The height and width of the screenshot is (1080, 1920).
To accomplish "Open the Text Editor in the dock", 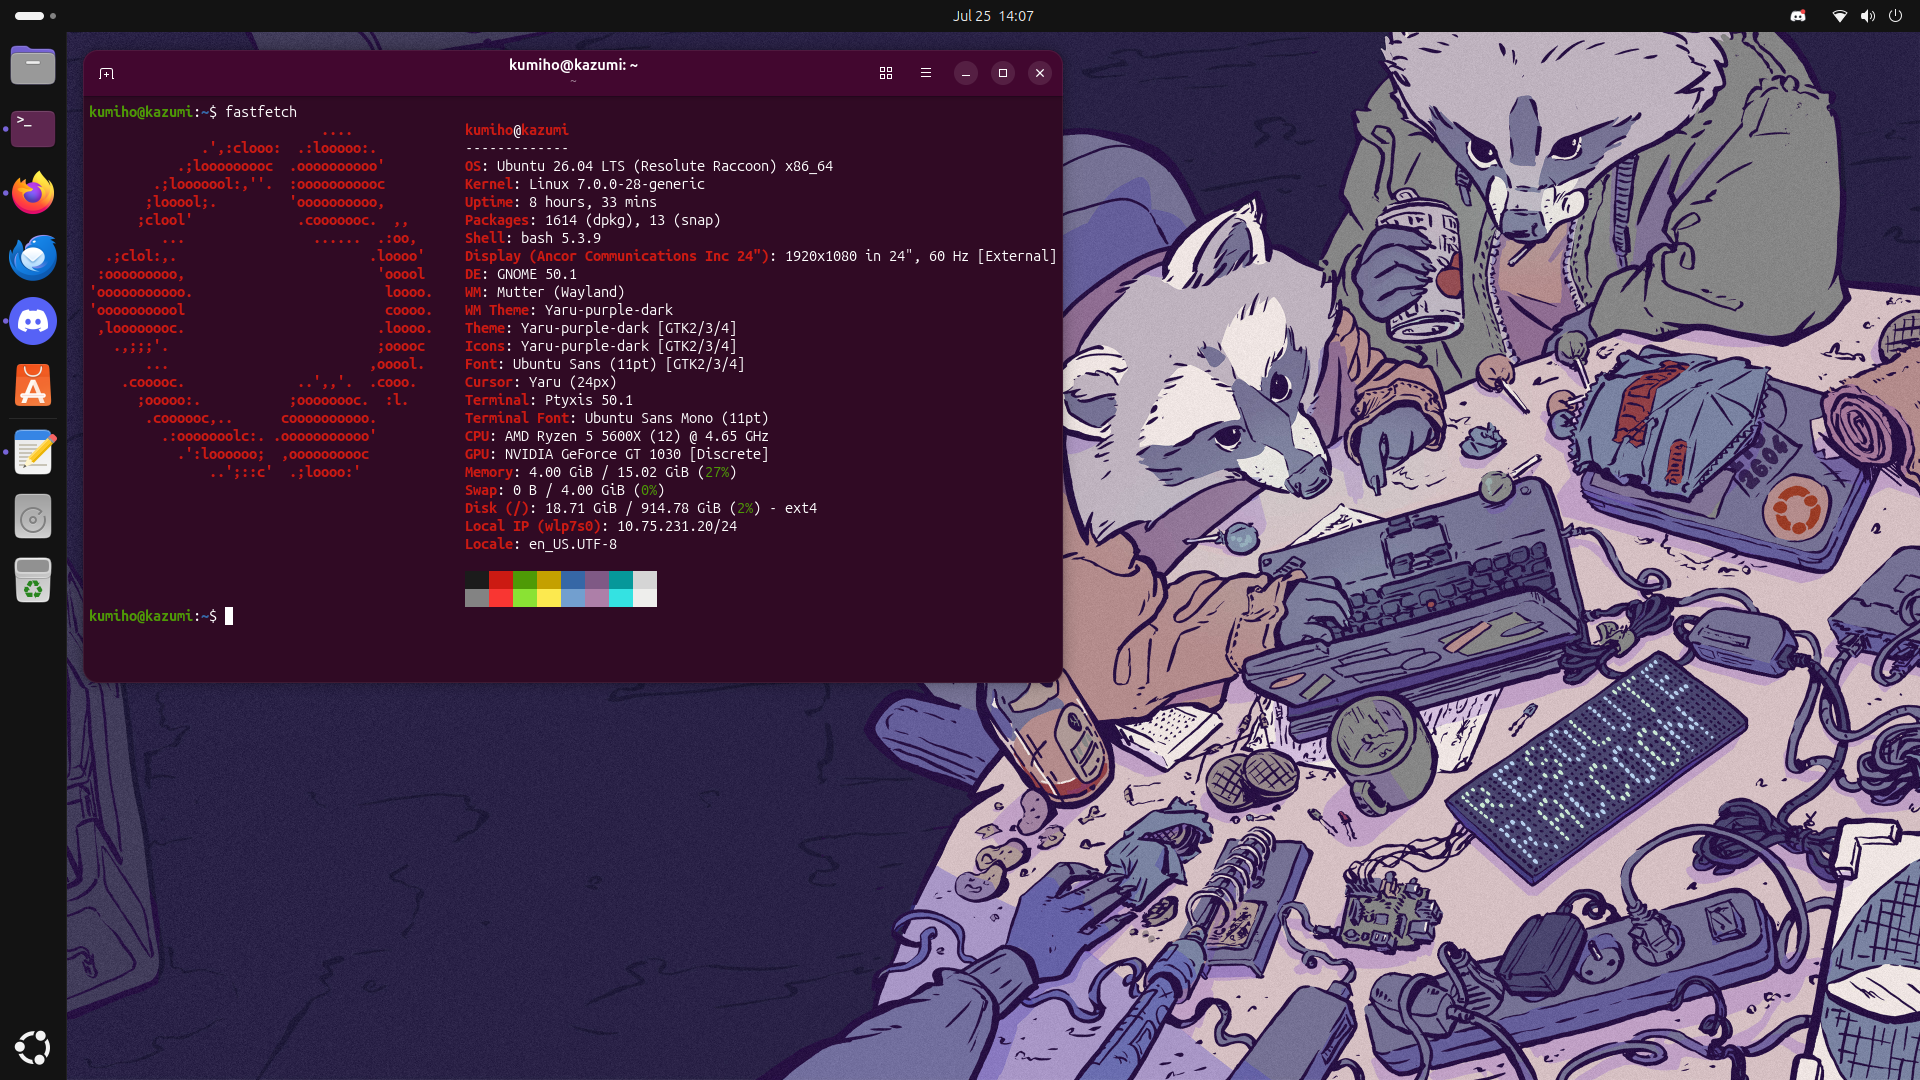I will (33, 453).
